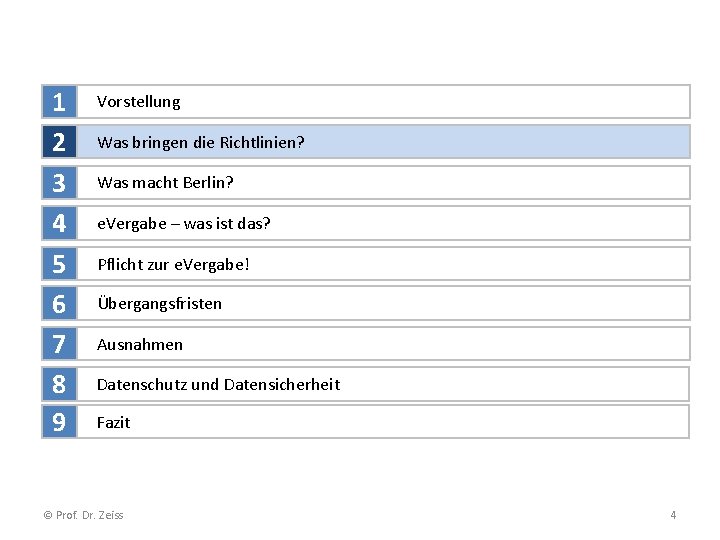Click the number 6 box
Image resolution: width=720 pixels, height=540 pixels.
(x=59, y=304)
